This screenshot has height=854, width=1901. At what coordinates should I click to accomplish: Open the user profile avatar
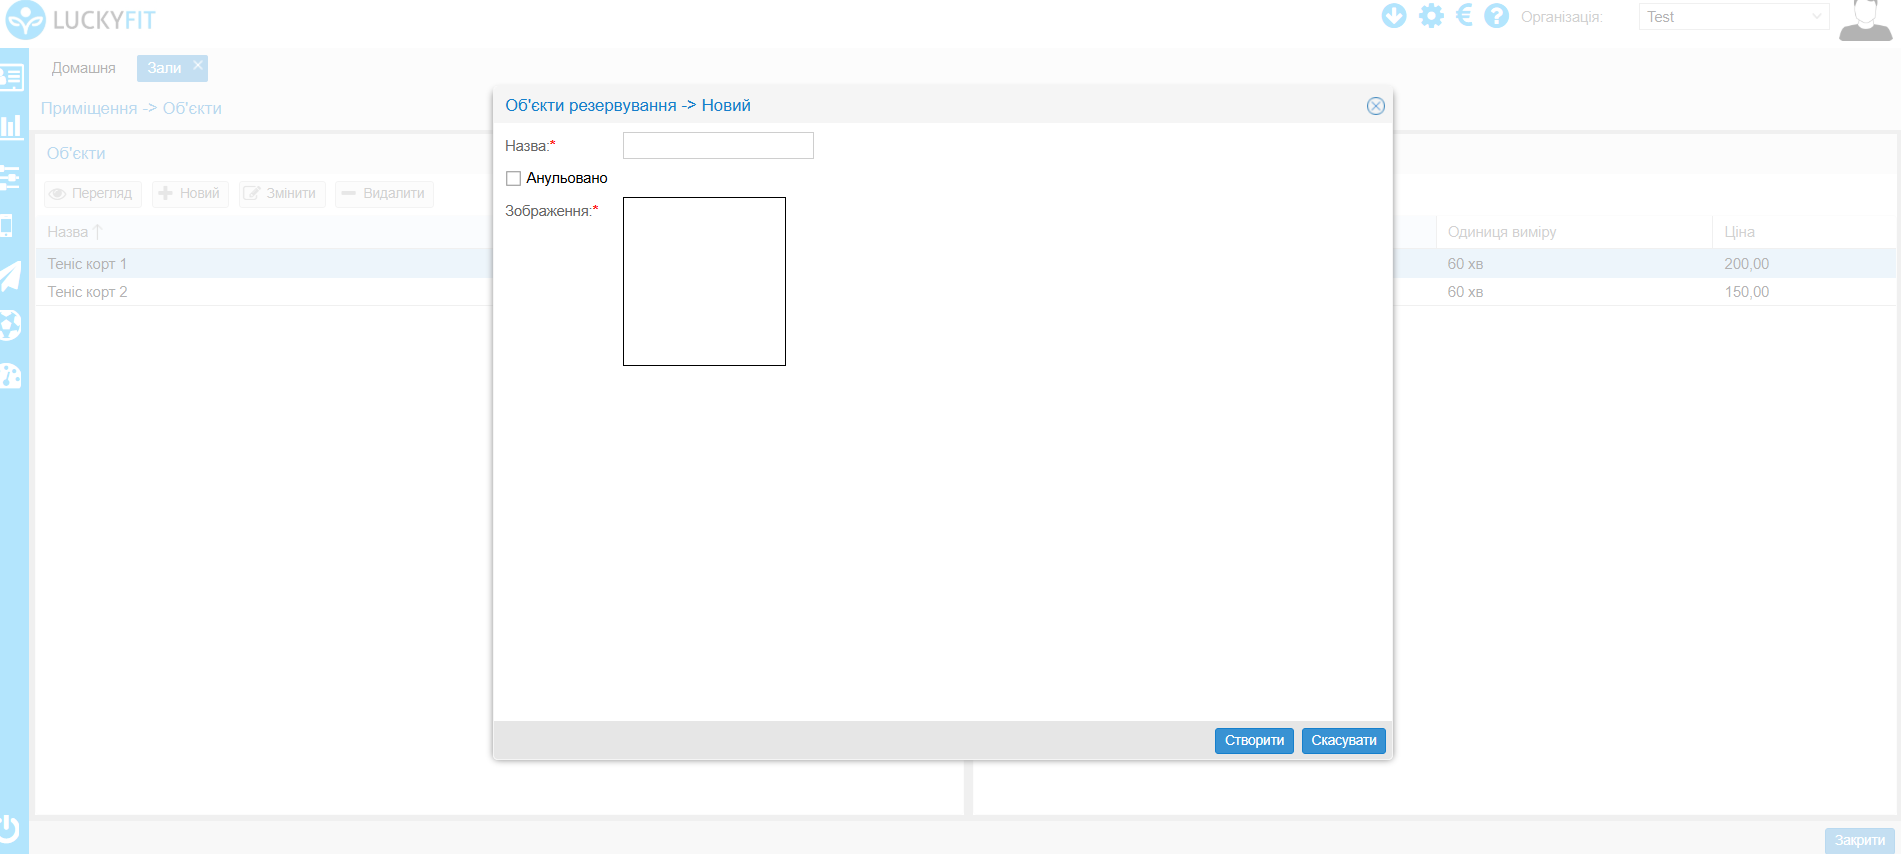pos(1865,20)
